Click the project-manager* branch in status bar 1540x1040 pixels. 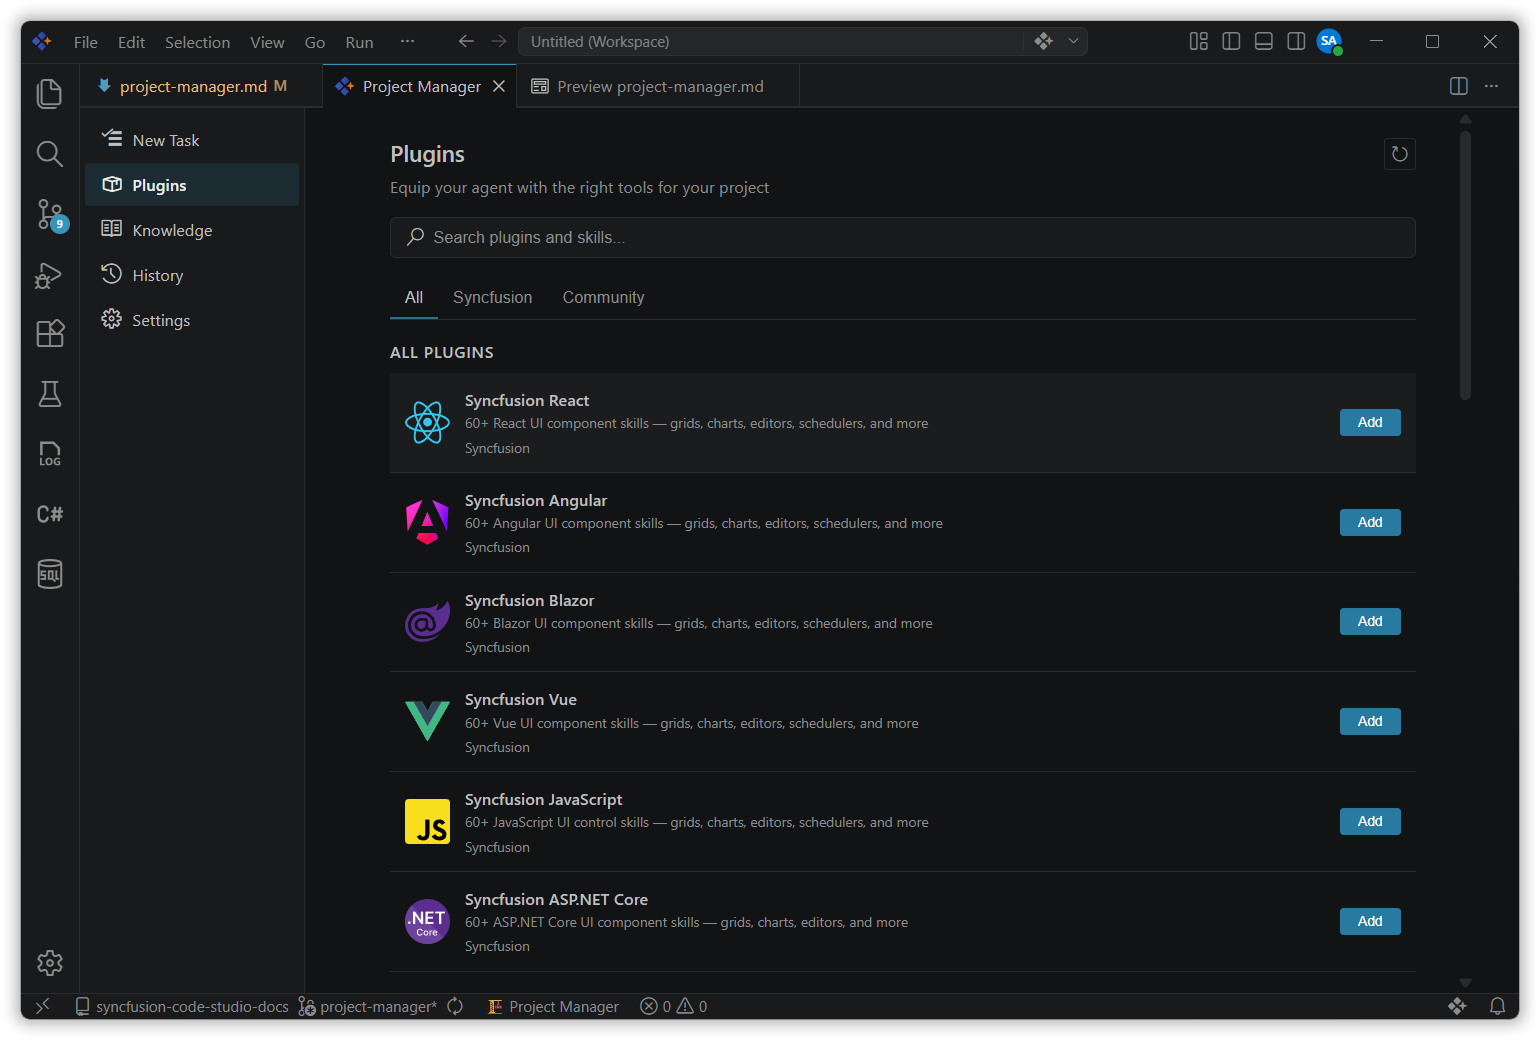(368, 1006)
